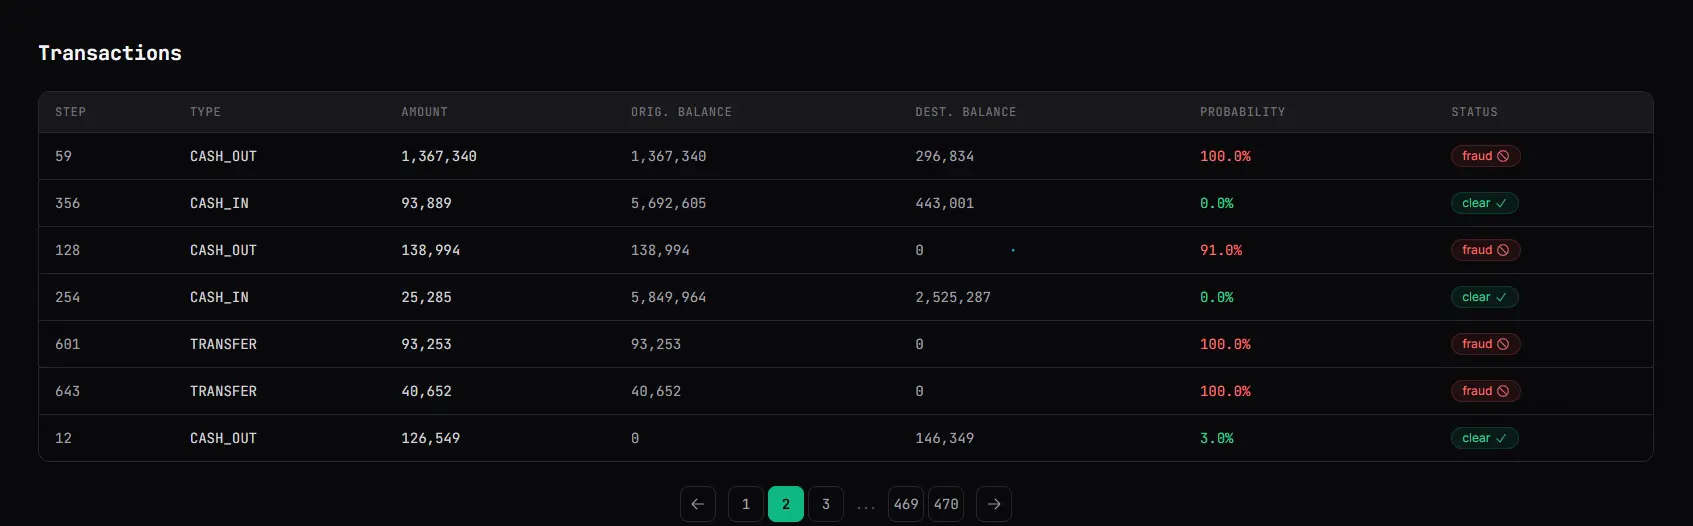Viewport: 1693px width, 526px height.
Task: Go to next page arrow
Action: point(994,504)
